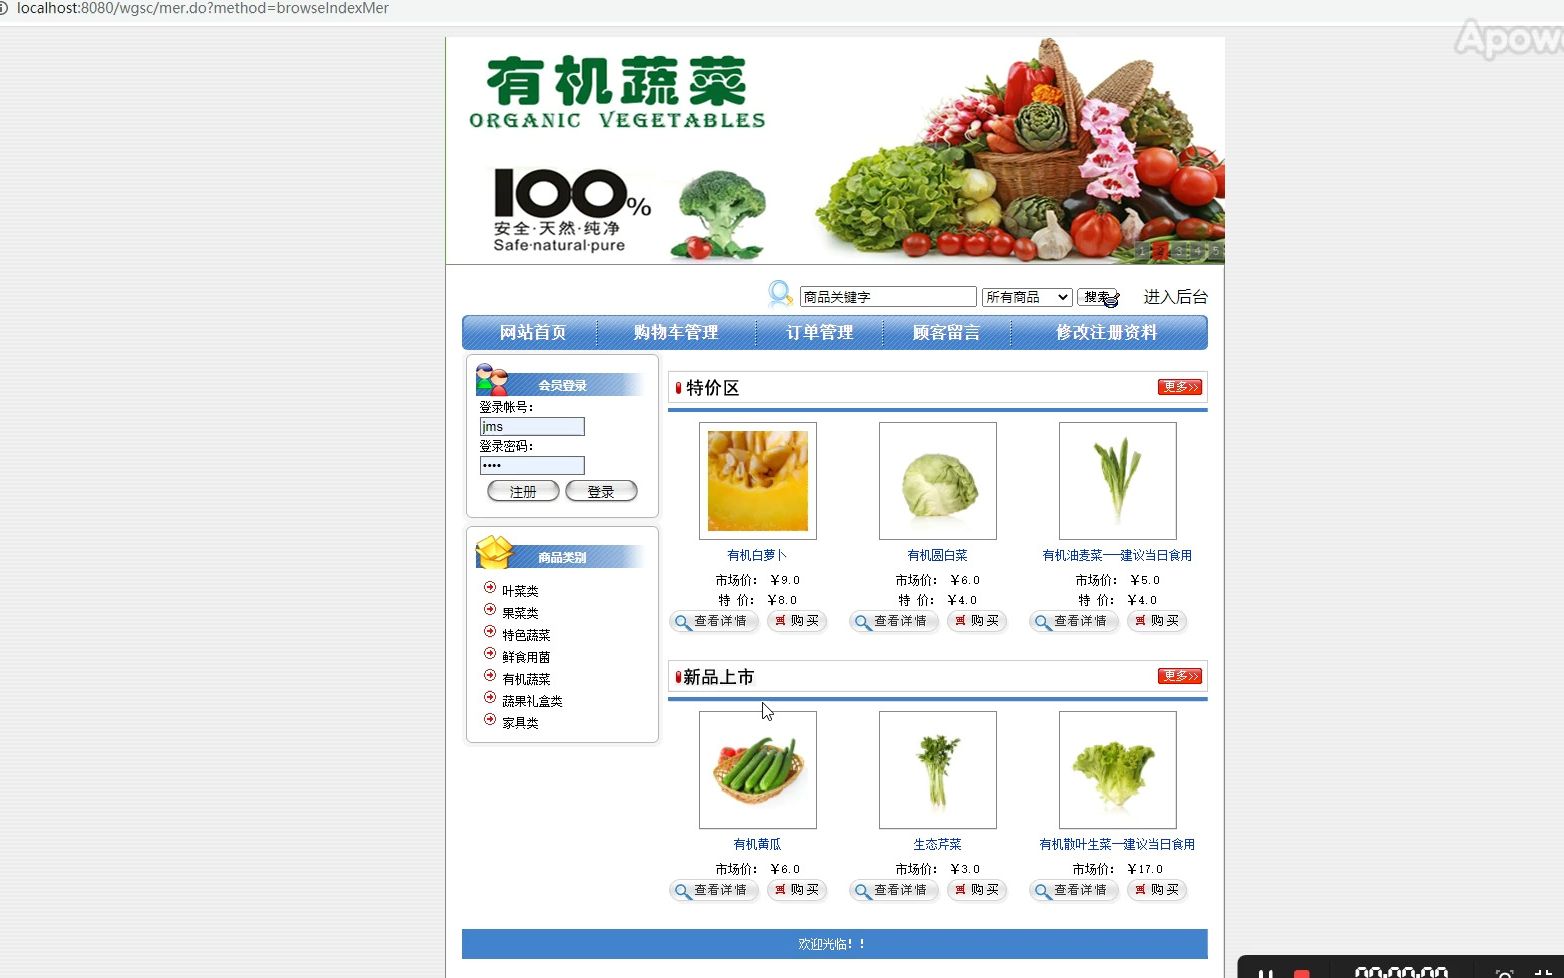
Task: Click 更多 in the 新品上市 header
Action: tap(1180, 676)
